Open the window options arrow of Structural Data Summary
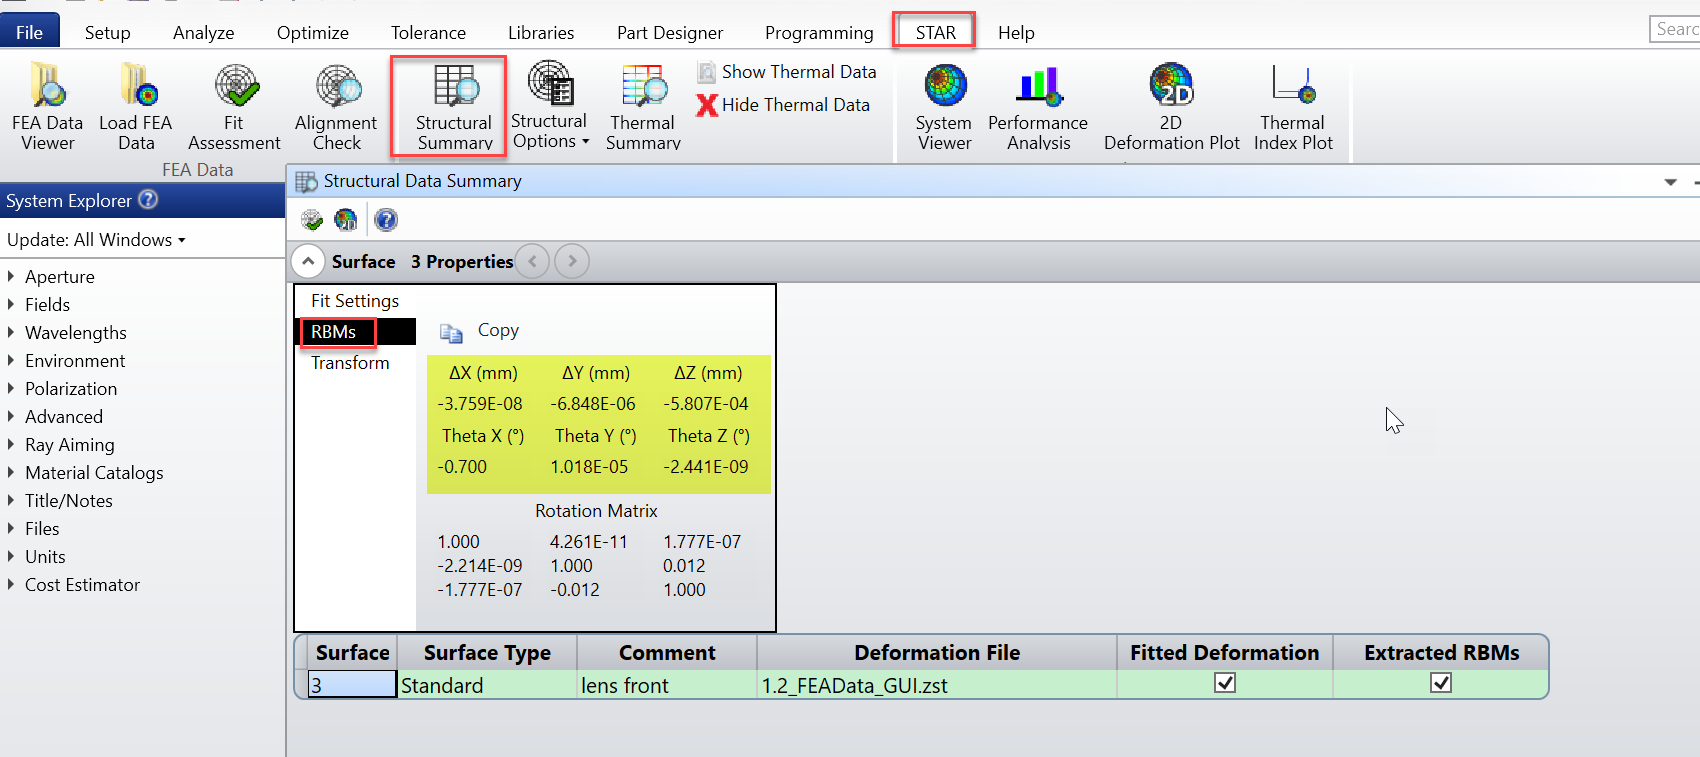 click(x=1670, y=182)
